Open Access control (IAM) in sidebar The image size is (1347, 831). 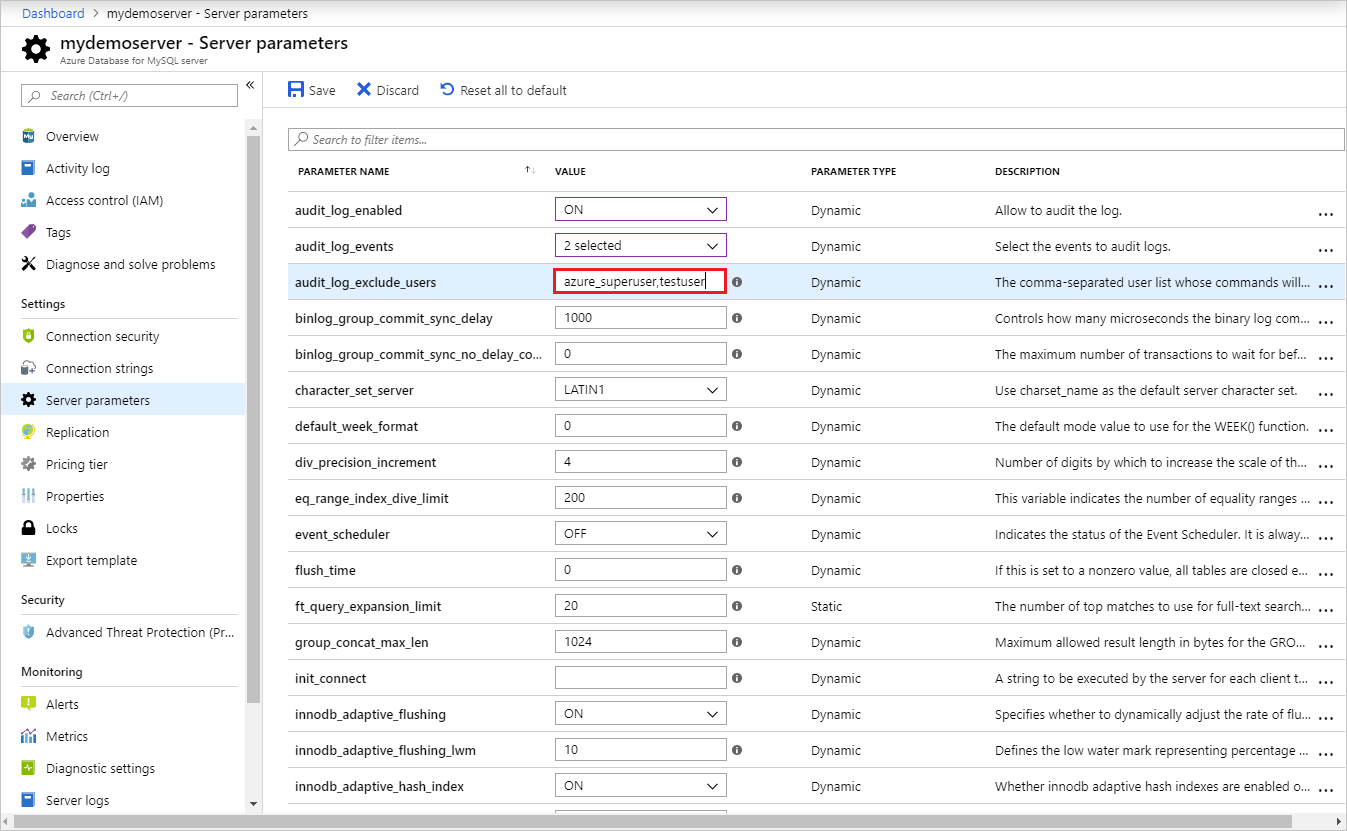pos(104,200)
